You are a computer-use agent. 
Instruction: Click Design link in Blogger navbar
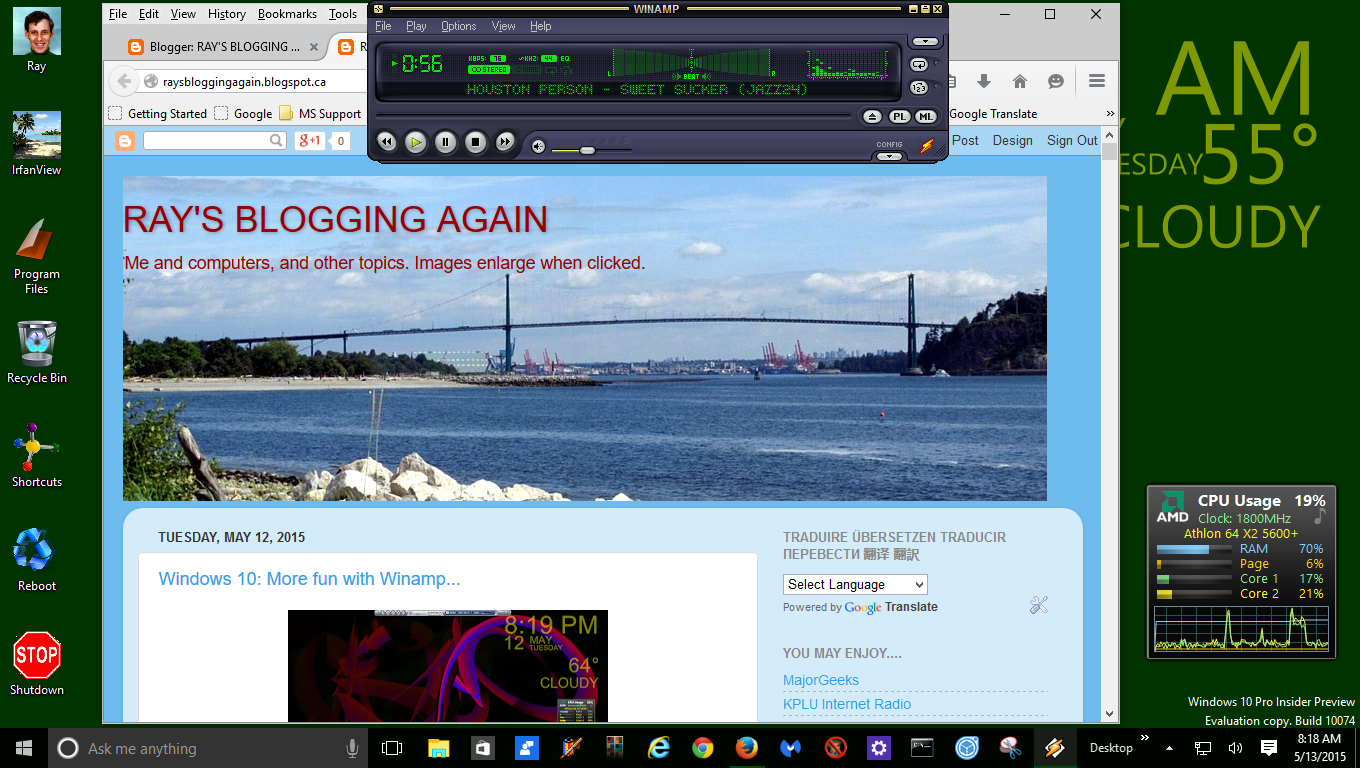1013,141
